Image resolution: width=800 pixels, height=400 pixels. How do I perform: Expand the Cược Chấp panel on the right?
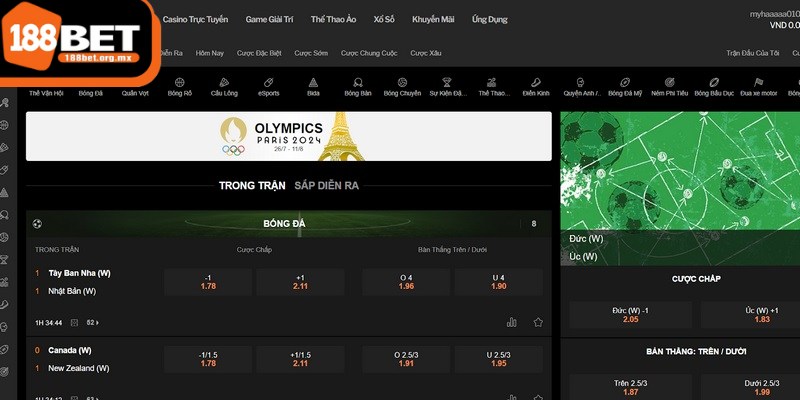[x=696, y=279]
